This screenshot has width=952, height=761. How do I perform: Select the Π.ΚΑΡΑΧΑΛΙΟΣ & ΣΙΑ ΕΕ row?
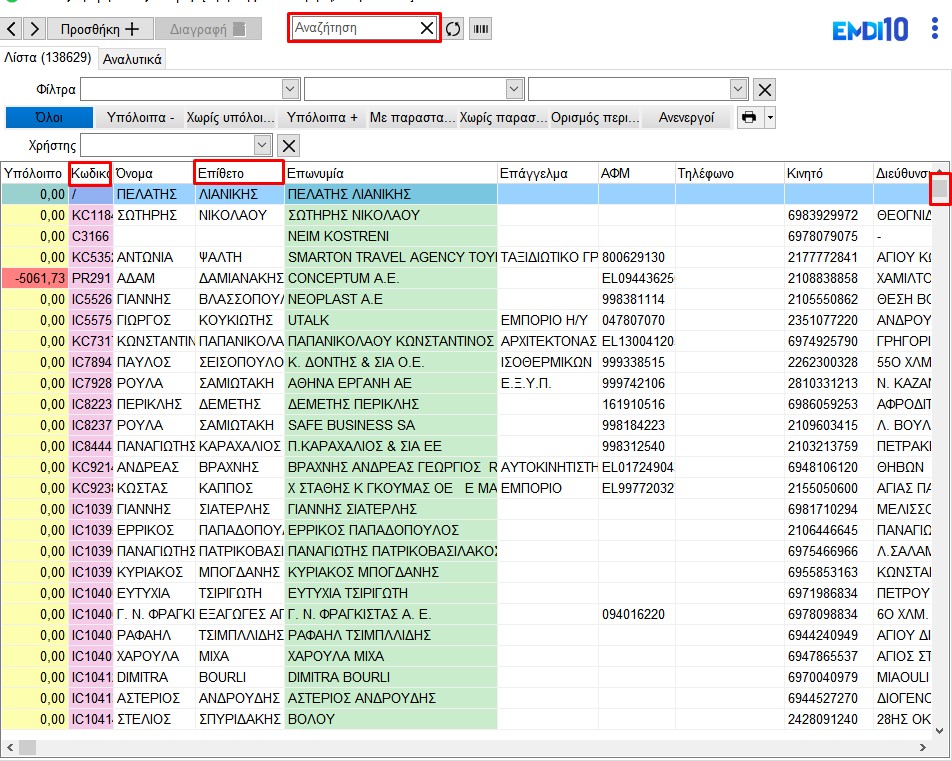point(466,446)
